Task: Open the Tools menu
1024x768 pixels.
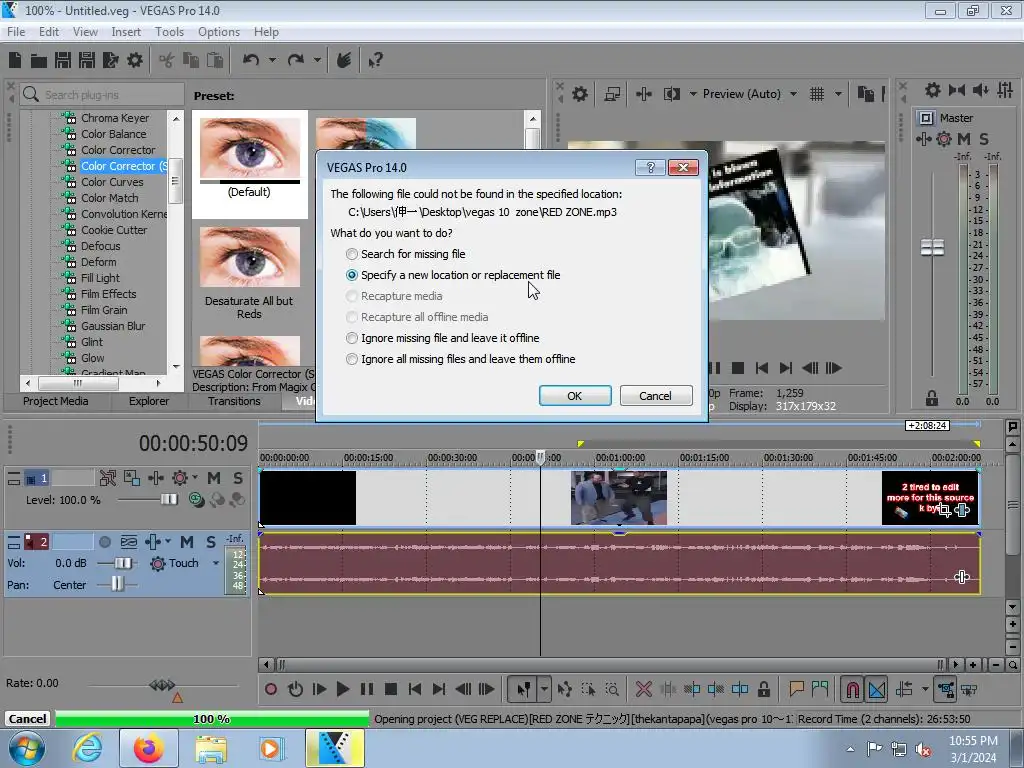Action: coord(169,32)
